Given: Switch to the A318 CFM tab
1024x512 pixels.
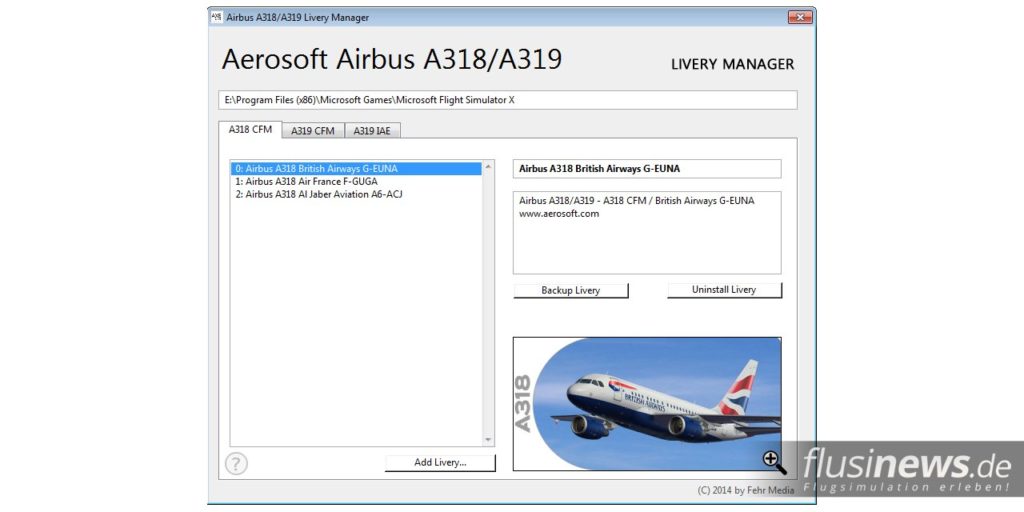Looking at the screenshot, I should click(250, 129).
